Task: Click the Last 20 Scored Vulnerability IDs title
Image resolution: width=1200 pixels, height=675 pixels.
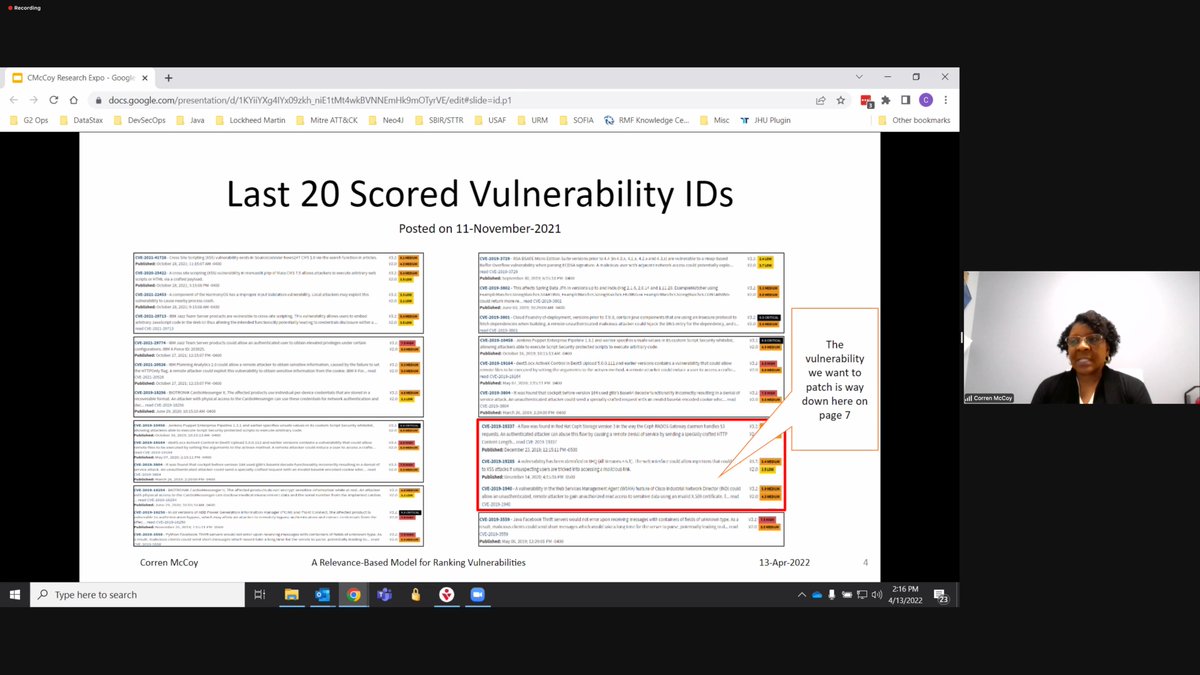Action: pyautogui.click(x=478, y=194)
